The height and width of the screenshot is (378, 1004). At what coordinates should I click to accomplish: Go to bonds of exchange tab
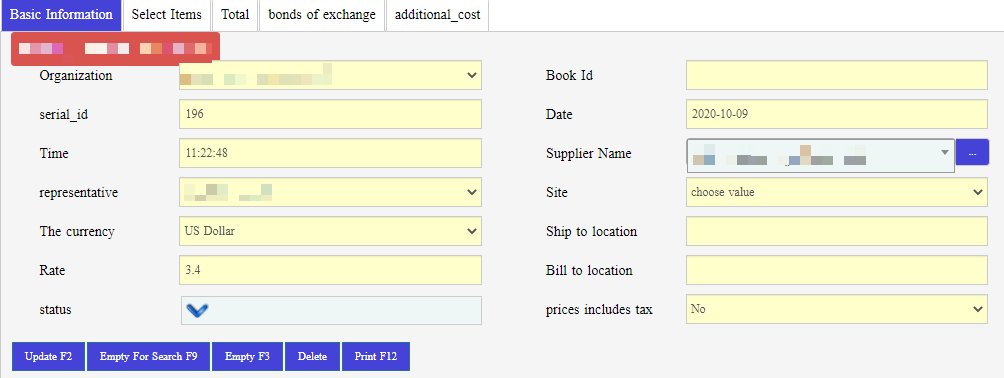pyautogui.click(x=322, y=15)
